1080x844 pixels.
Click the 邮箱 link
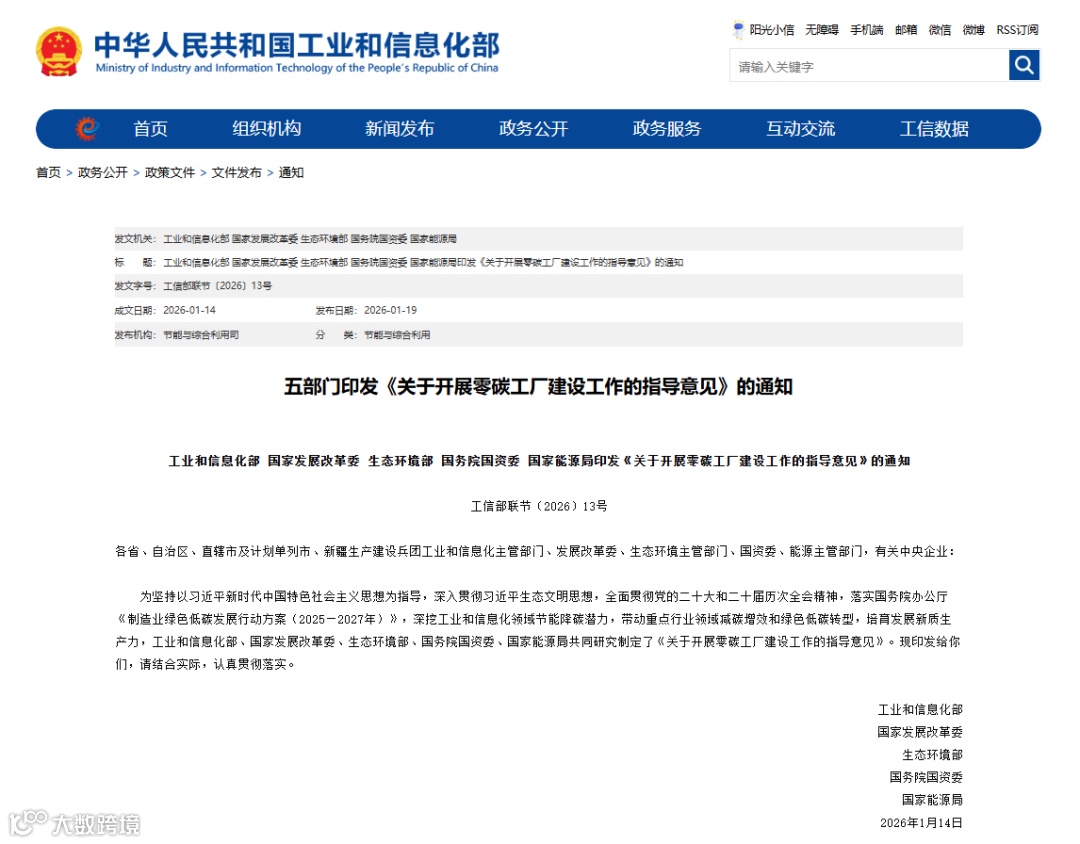(x=906, y=30)
